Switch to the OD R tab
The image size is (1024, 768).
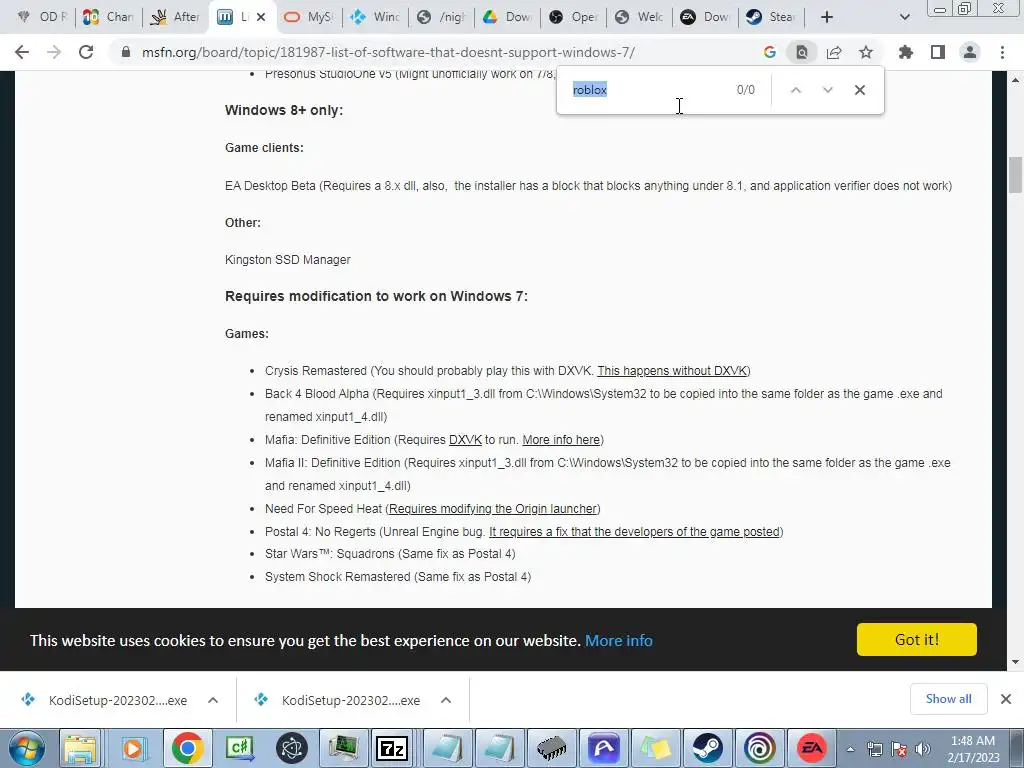coord(42,17)
